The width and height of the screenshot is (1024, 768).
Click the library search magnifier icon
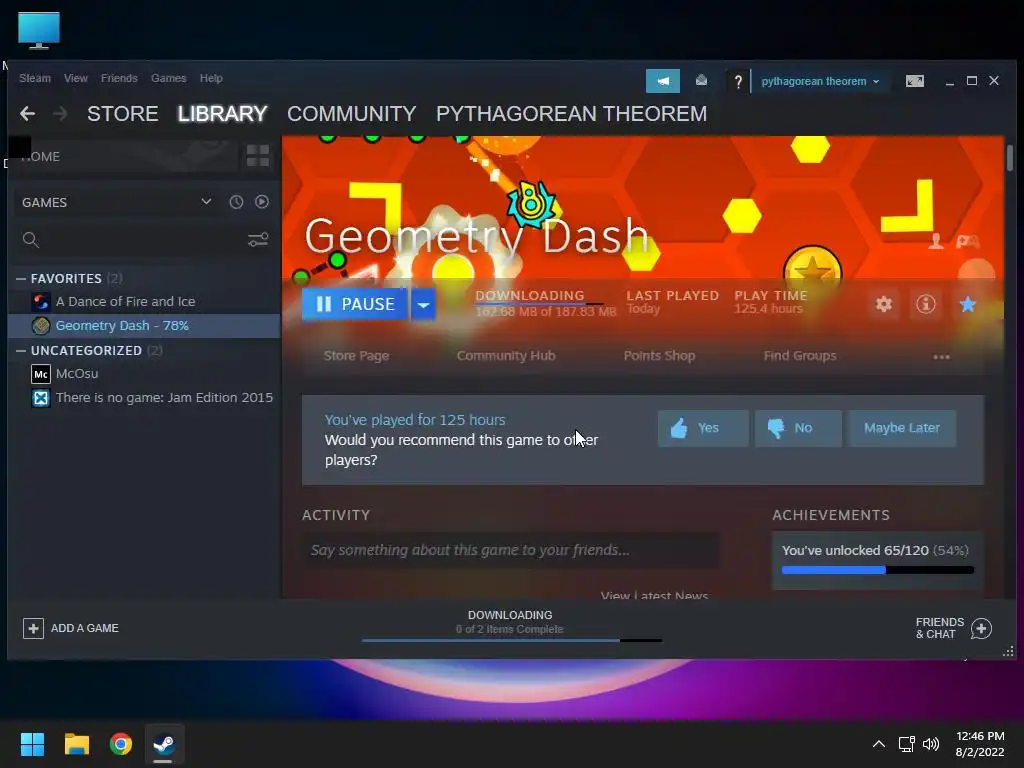31,240
